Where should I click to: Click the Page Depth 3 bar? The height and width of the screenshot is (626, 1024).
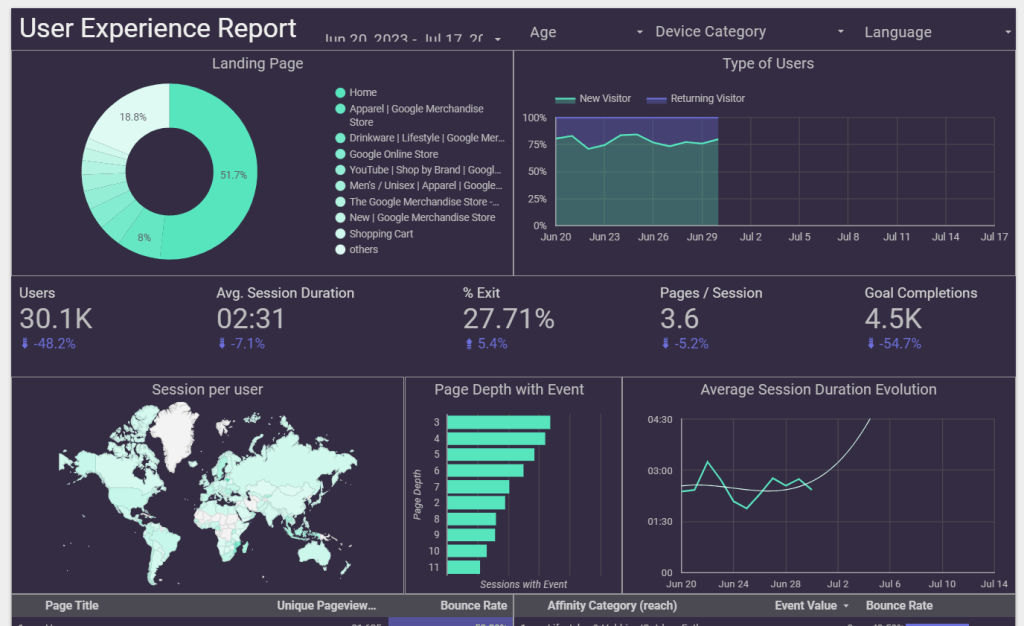point(498,422)
